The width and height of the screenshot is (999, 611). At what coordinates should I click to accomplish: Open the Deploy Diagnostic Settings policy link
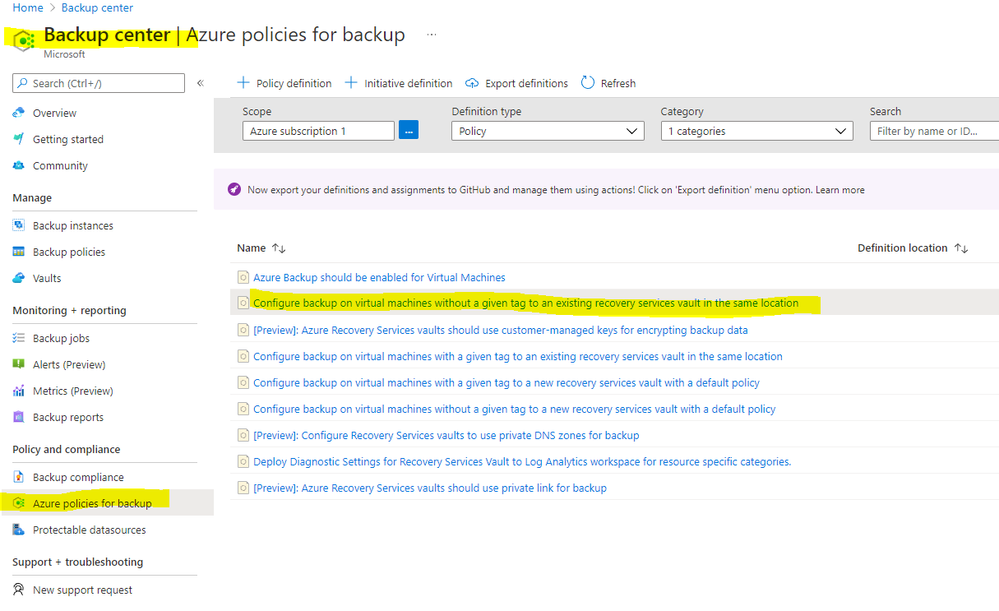[522, 461]
